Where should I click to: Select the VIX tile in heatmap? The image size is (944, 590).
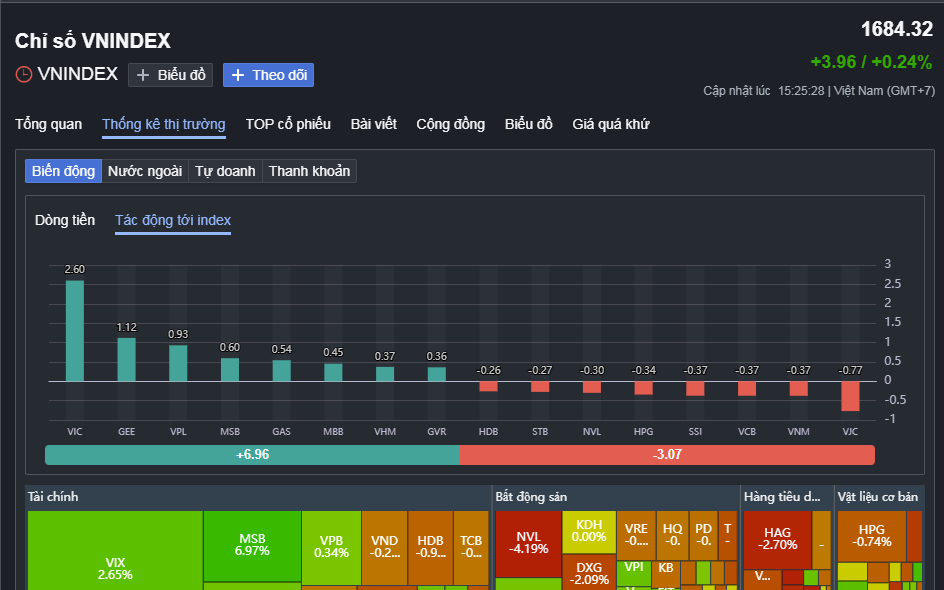pyautogui.click(x=115, y=550)
